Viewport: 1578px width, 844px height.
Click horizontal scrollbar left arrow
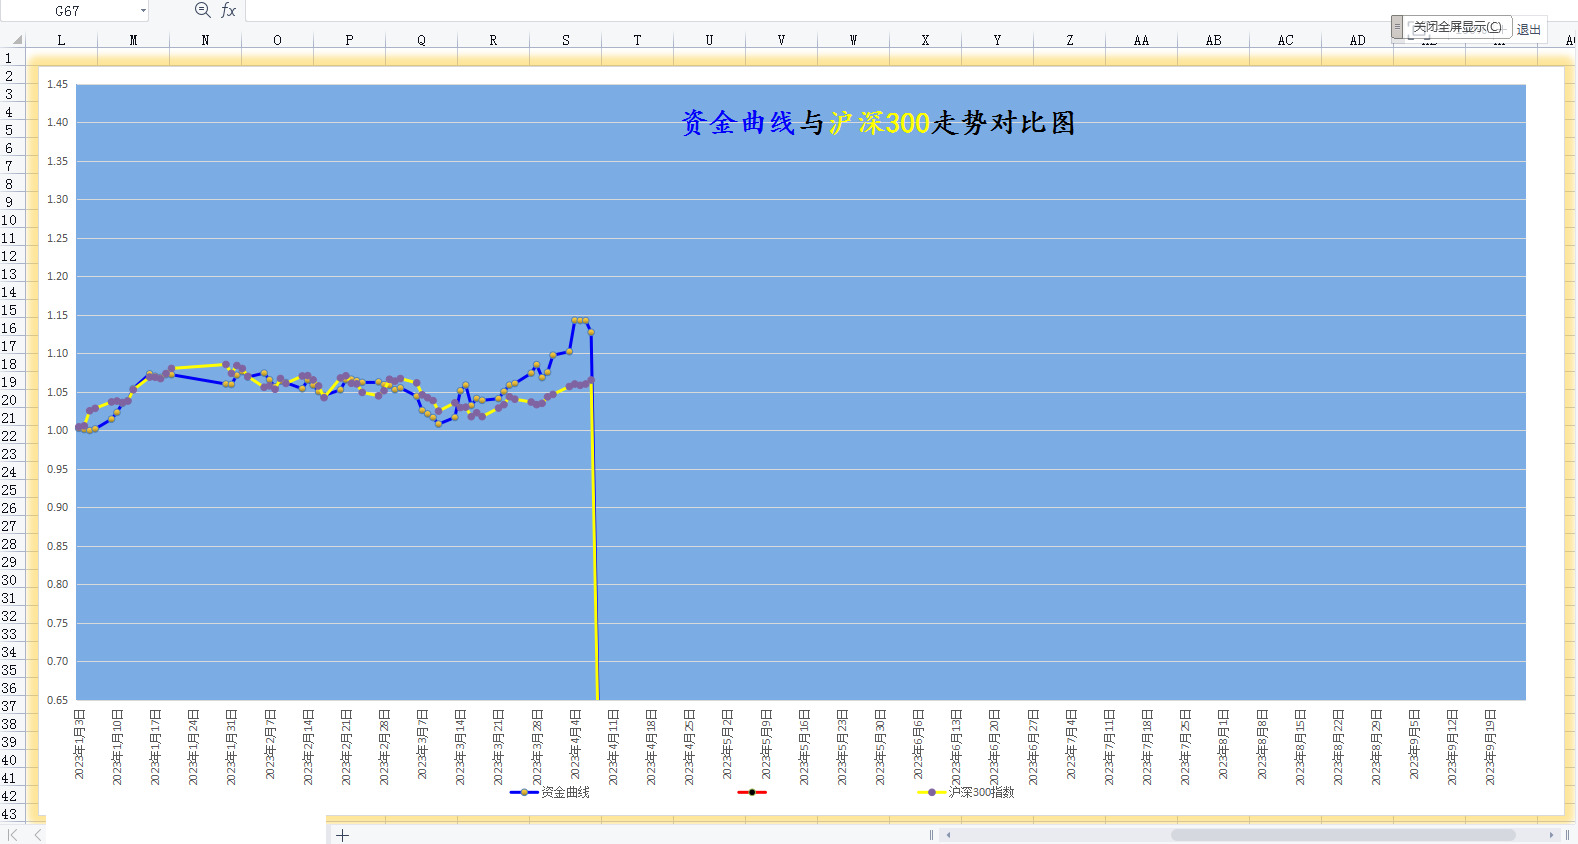coord(948,835)
